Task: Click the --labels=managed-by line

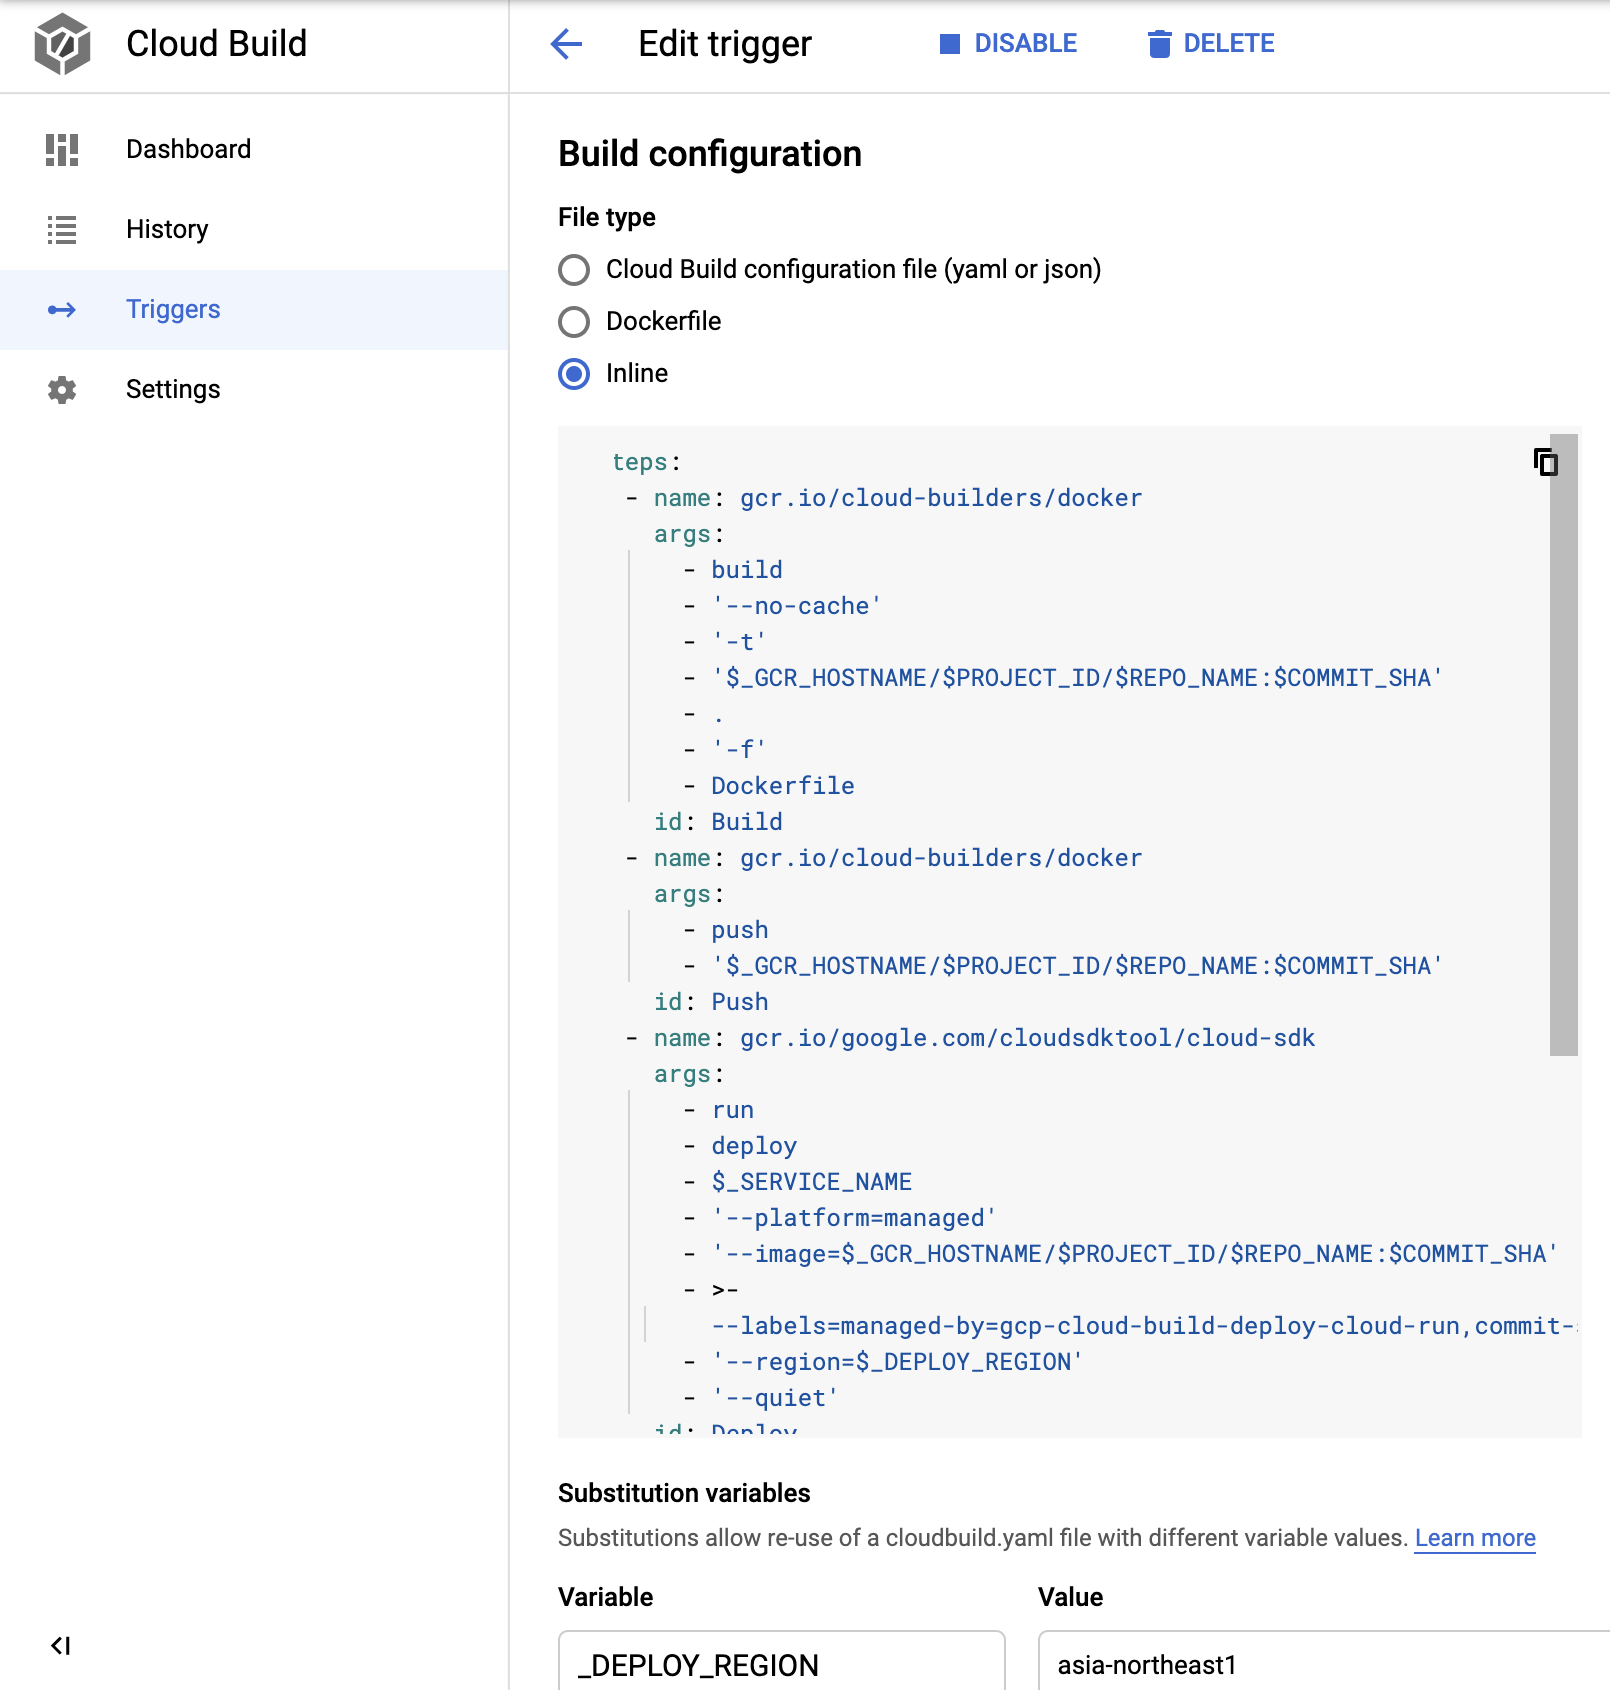Action: click(1144, 1326)
